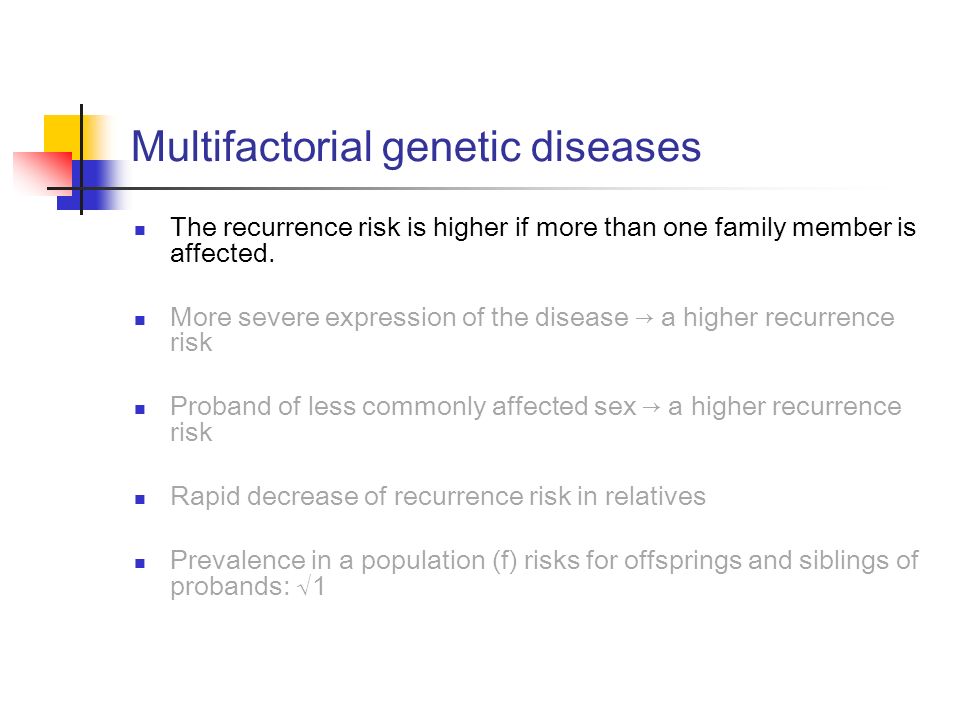This screenshot has height=720, width=960.
Task: Click the blue square in the logo graphic
Action: (x=92, y=185)
